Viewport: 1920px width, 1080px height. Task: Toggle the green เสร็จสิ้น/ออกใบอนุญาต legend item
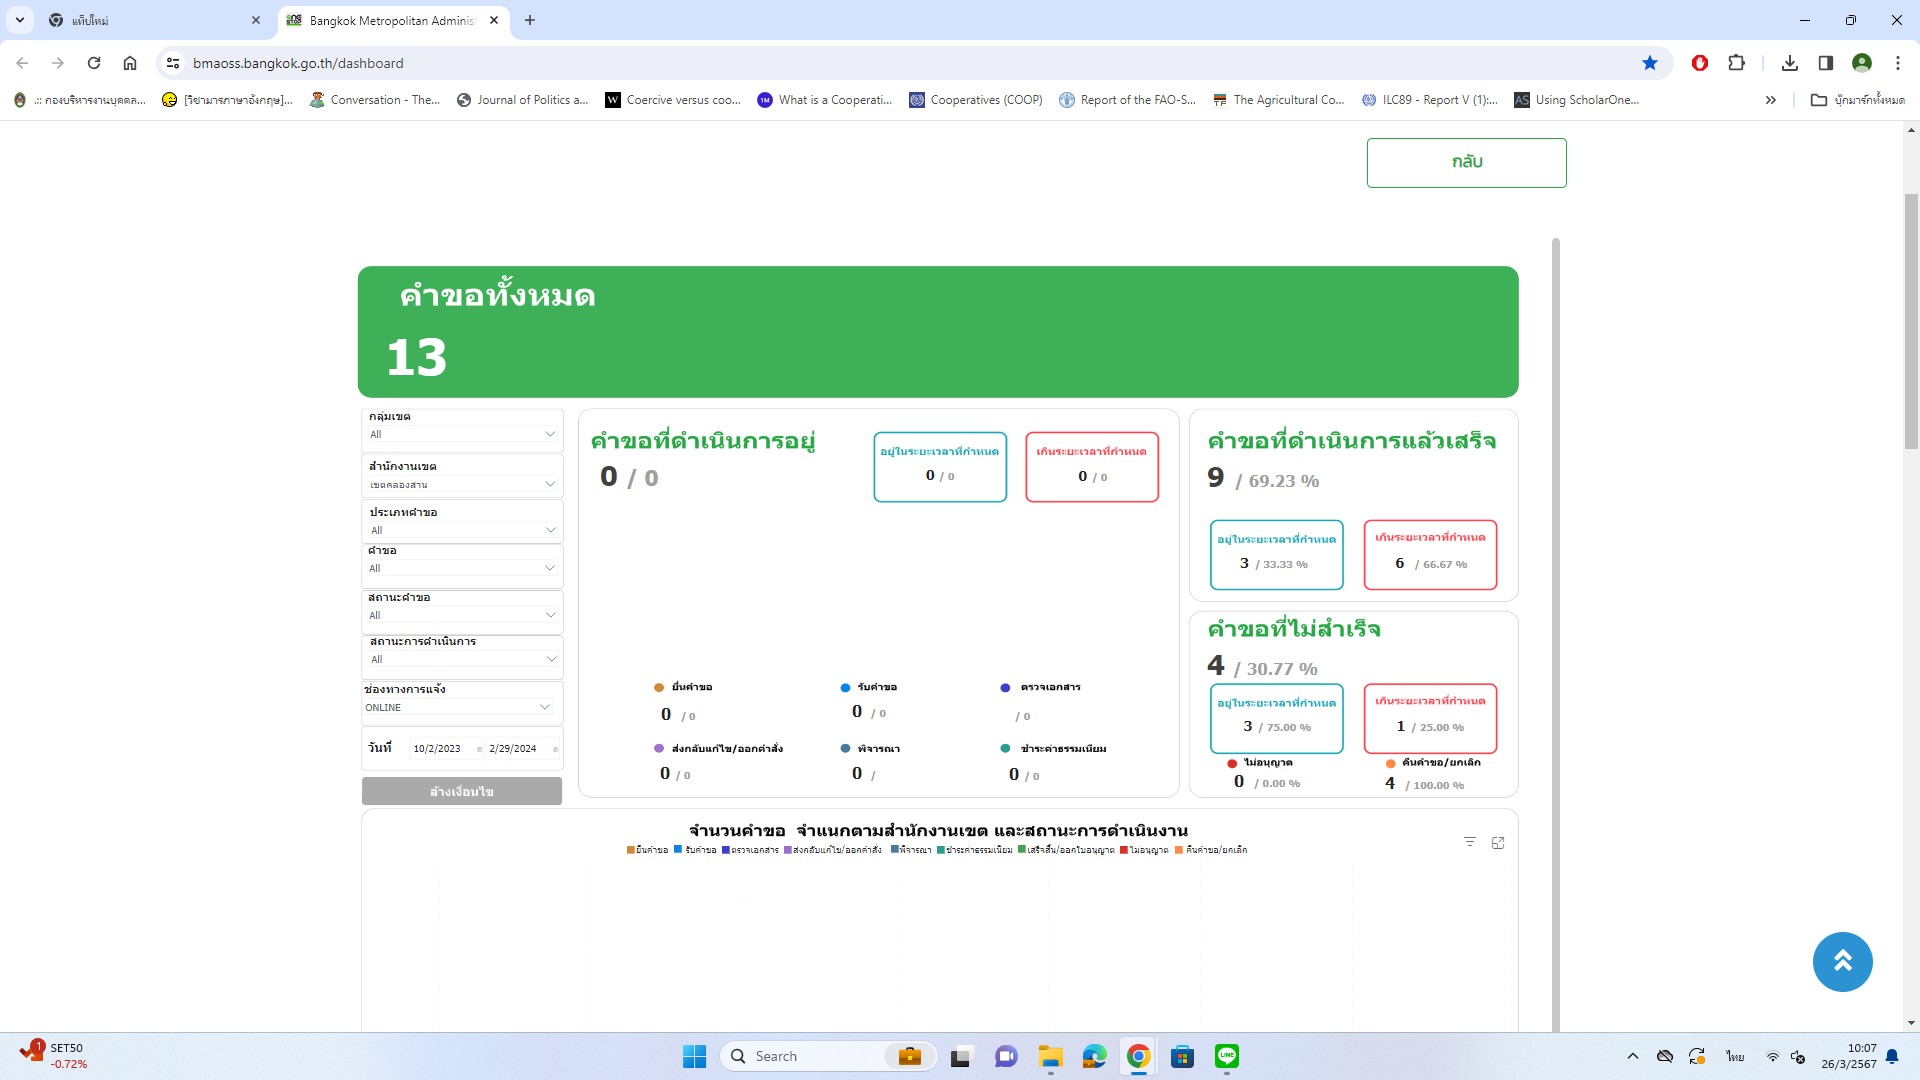tap(1065, 850)
